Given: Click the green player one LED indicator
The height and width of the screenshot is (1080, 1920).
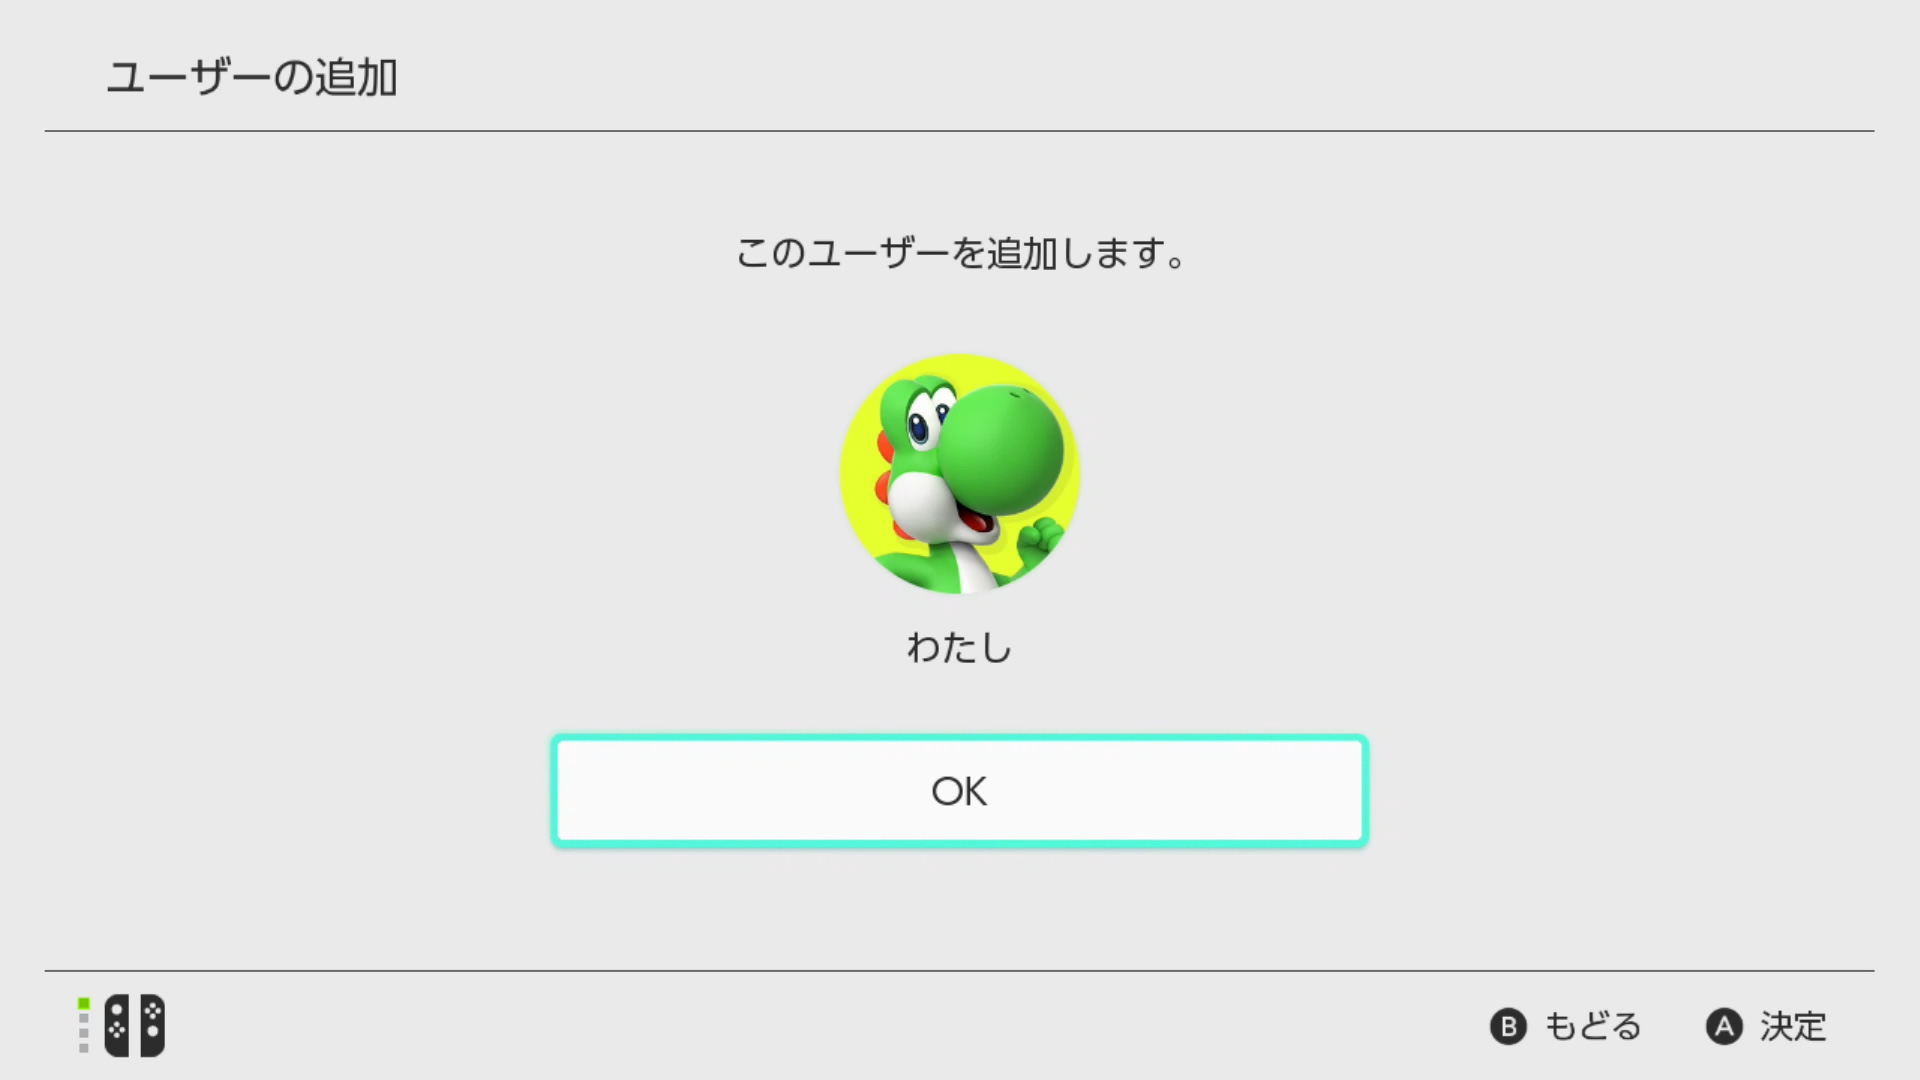Looking at the screenshot, I should click(x=84, y=1003).
